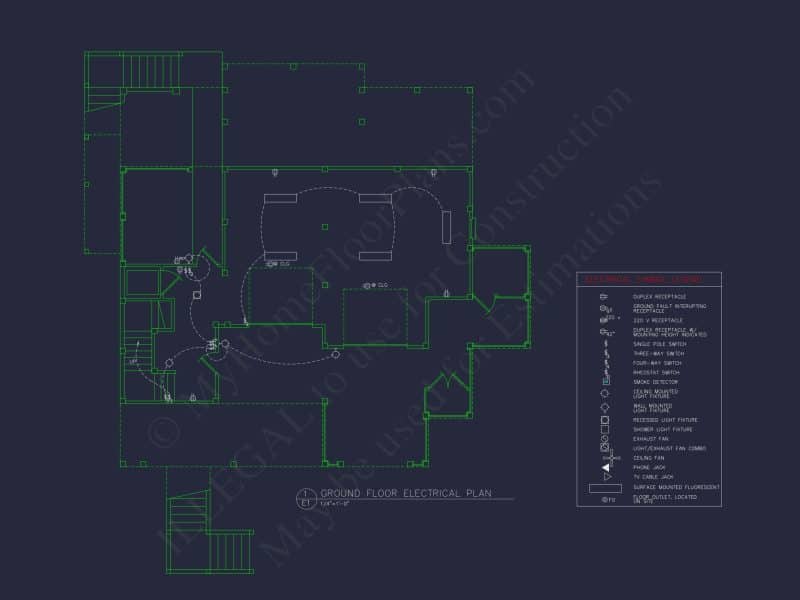
Task: Click the vertical fluorescent fixture on the plan
Action: [x=446, y=227]
